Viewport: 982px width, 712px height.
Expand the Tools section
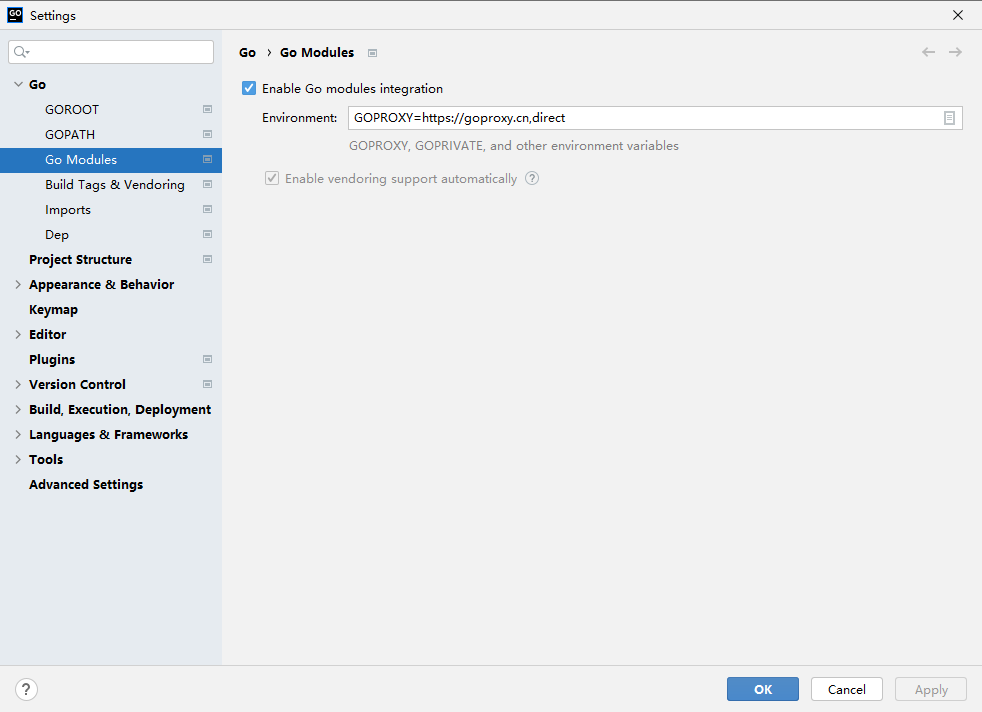tap(18, 460)
